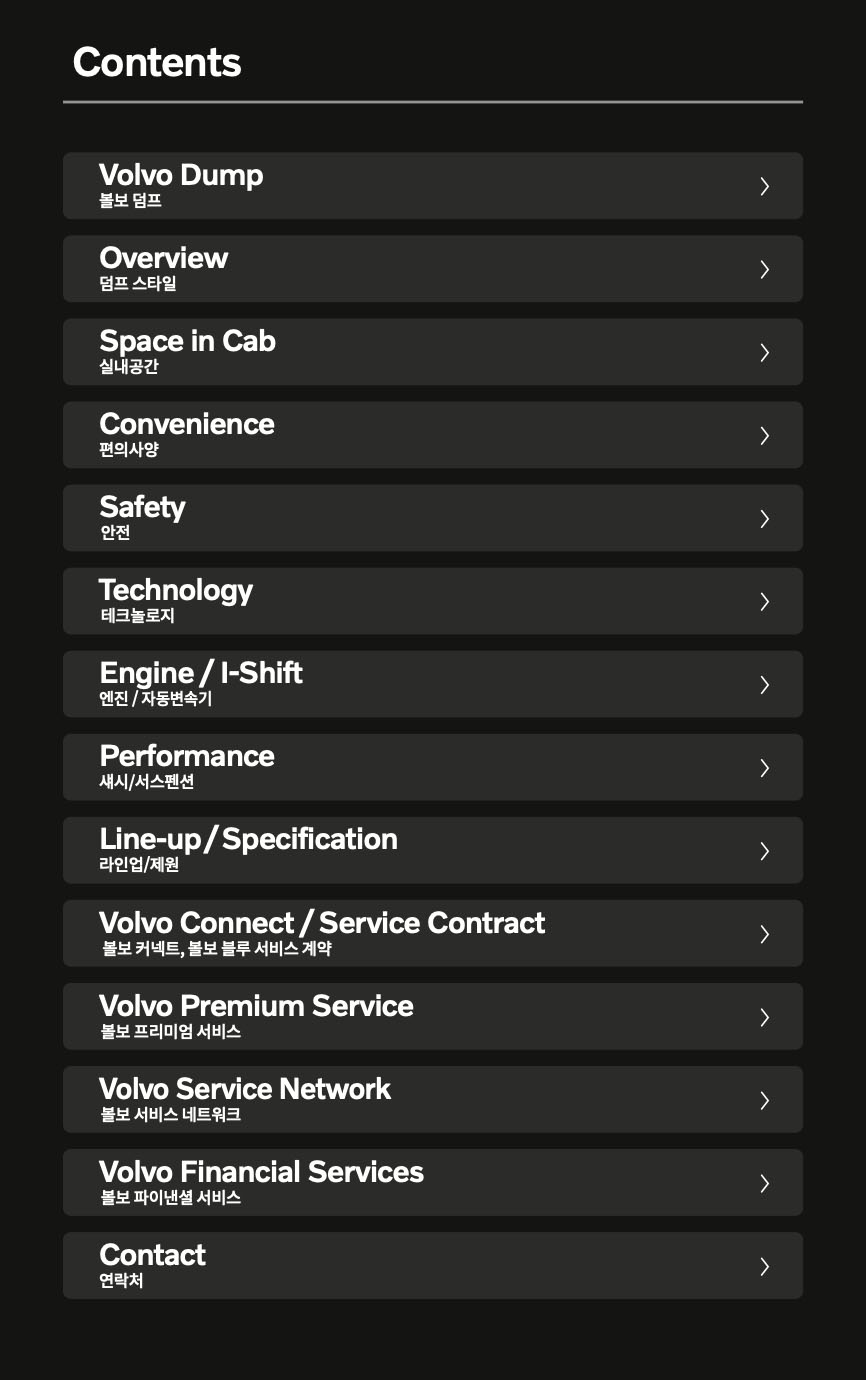Click the arrow icon beside Performance
Screen dimensions: 866x1380
tap(764, 767)
